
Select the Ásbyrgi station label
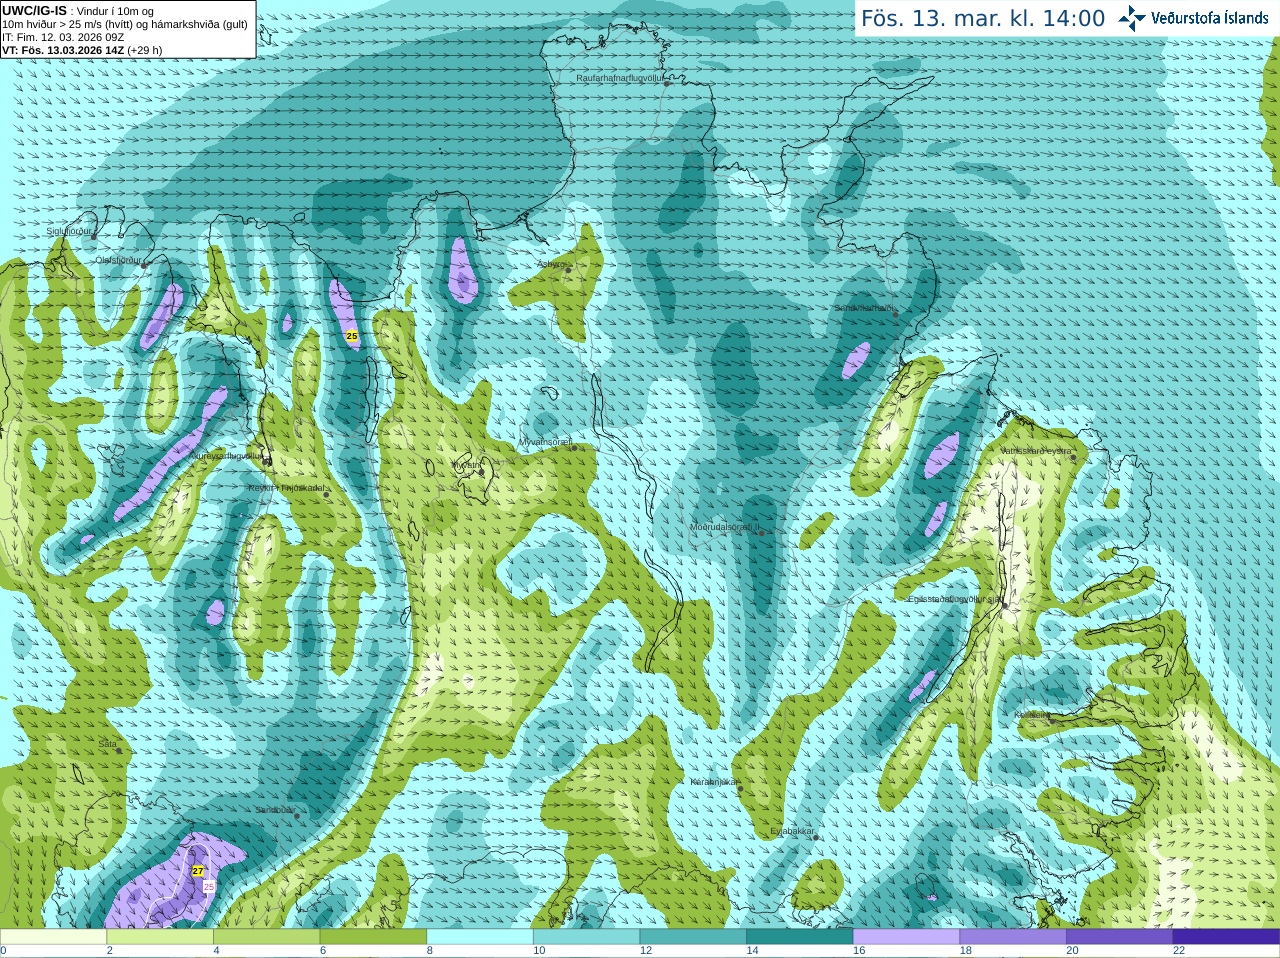click(551, 264)
